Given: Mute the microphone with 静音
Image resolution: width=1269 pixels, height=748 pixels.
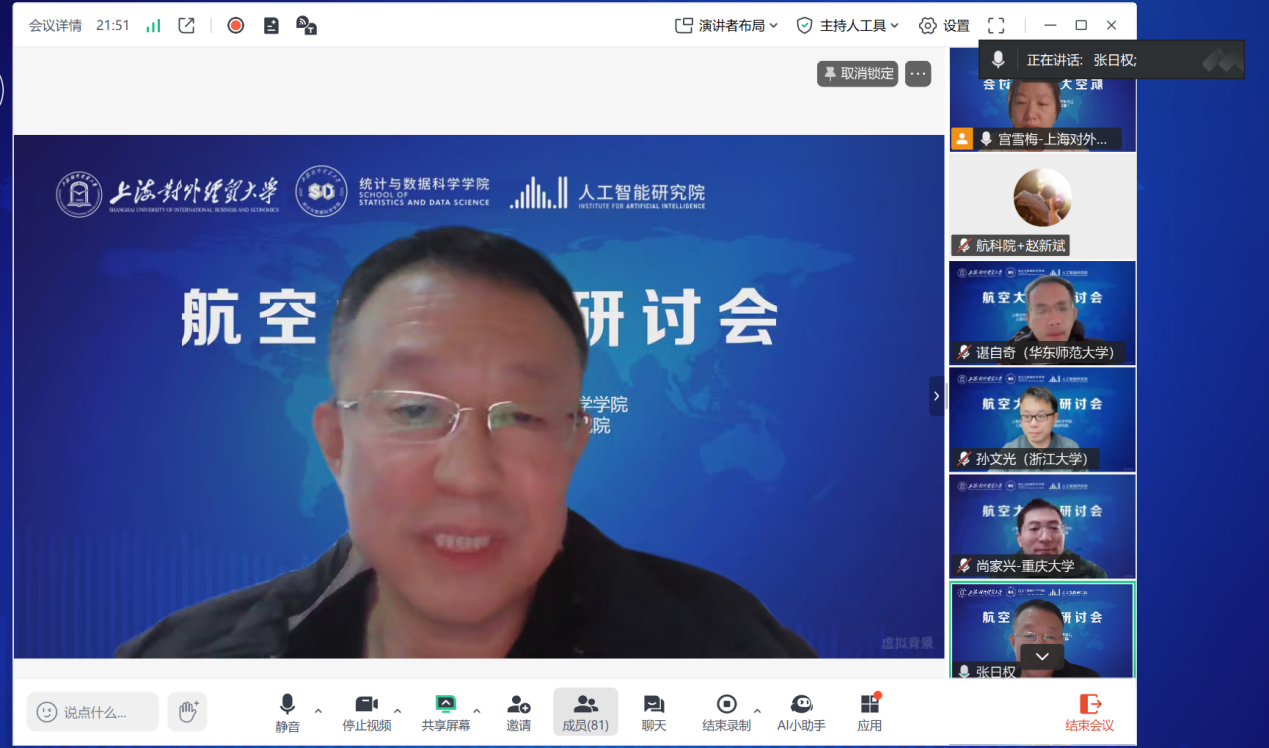Looking at the screenshot, I should [x=287, y=712].
